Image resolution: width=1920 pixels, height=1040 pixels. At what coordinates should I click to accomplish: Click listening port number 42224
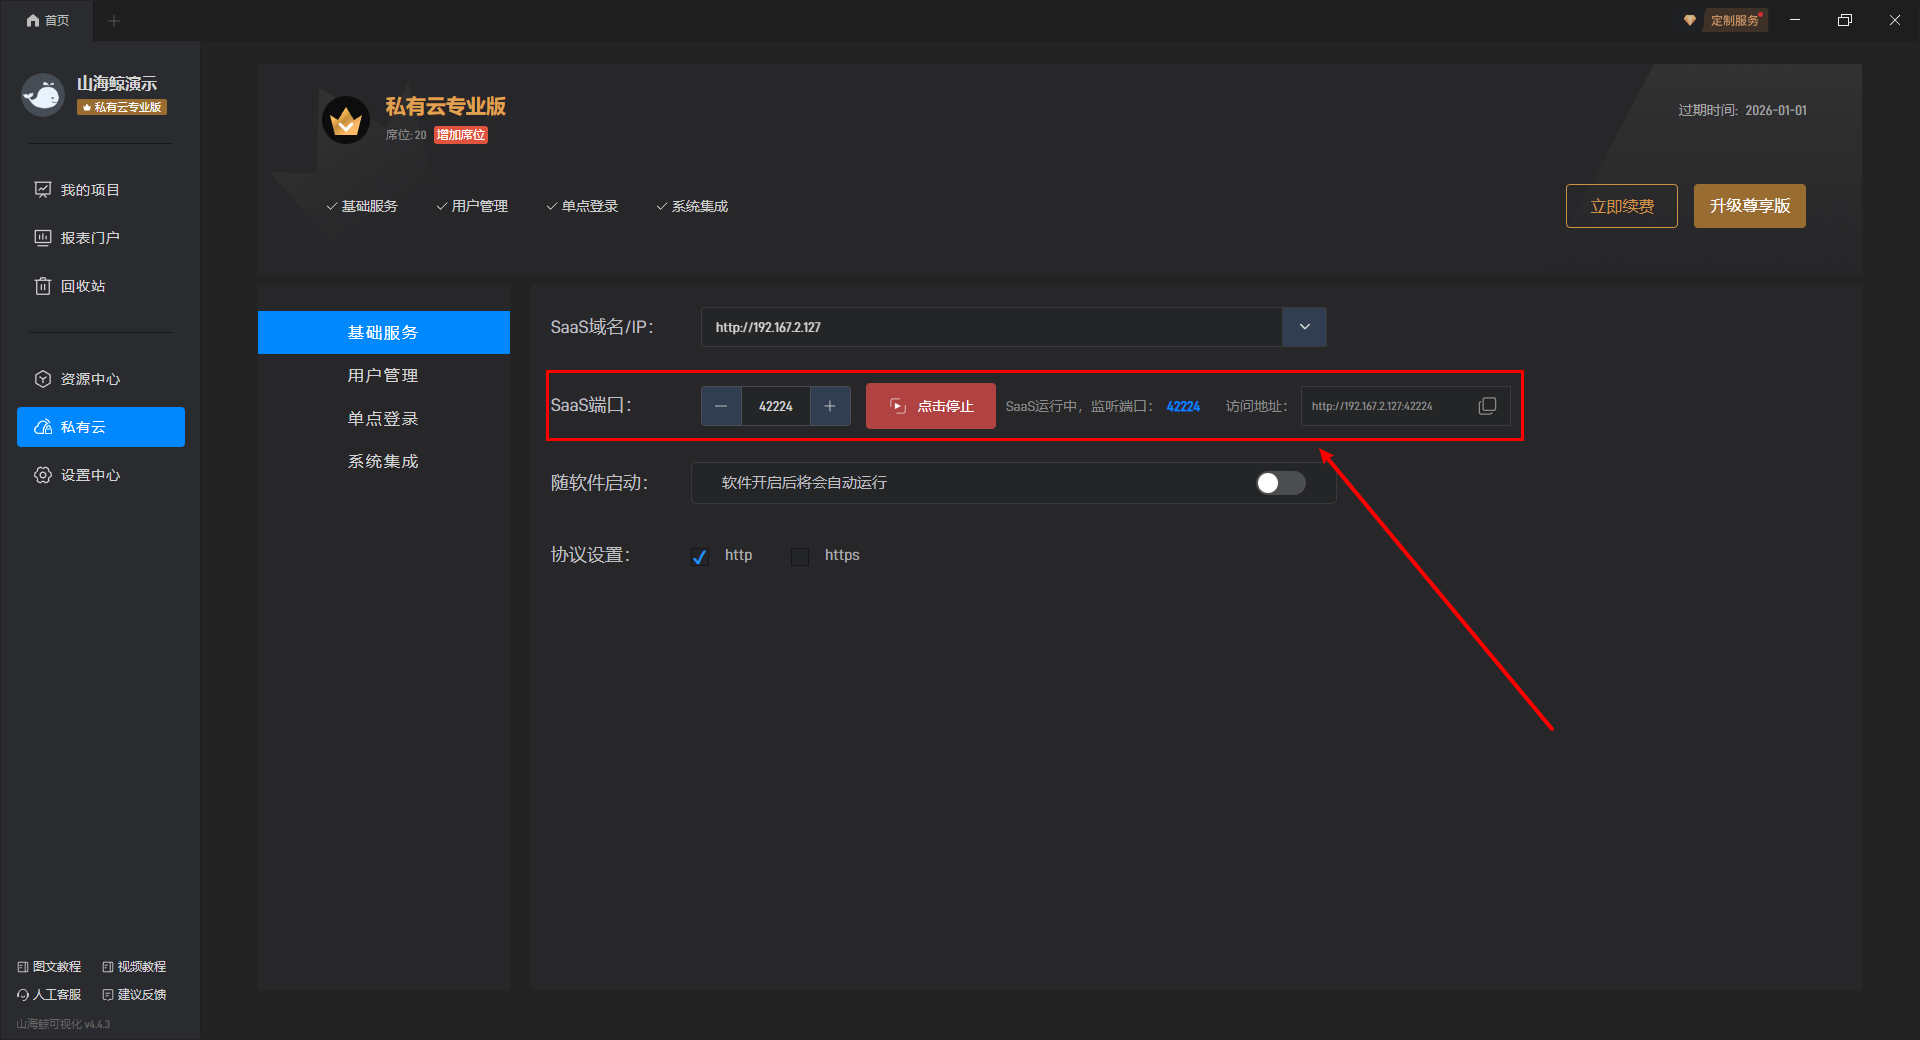coord(1183,406)
